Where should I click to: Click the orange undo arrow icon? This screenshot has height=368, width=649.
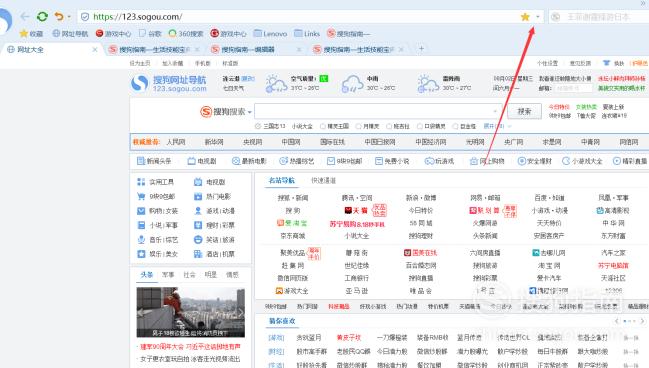click(59, 17)
